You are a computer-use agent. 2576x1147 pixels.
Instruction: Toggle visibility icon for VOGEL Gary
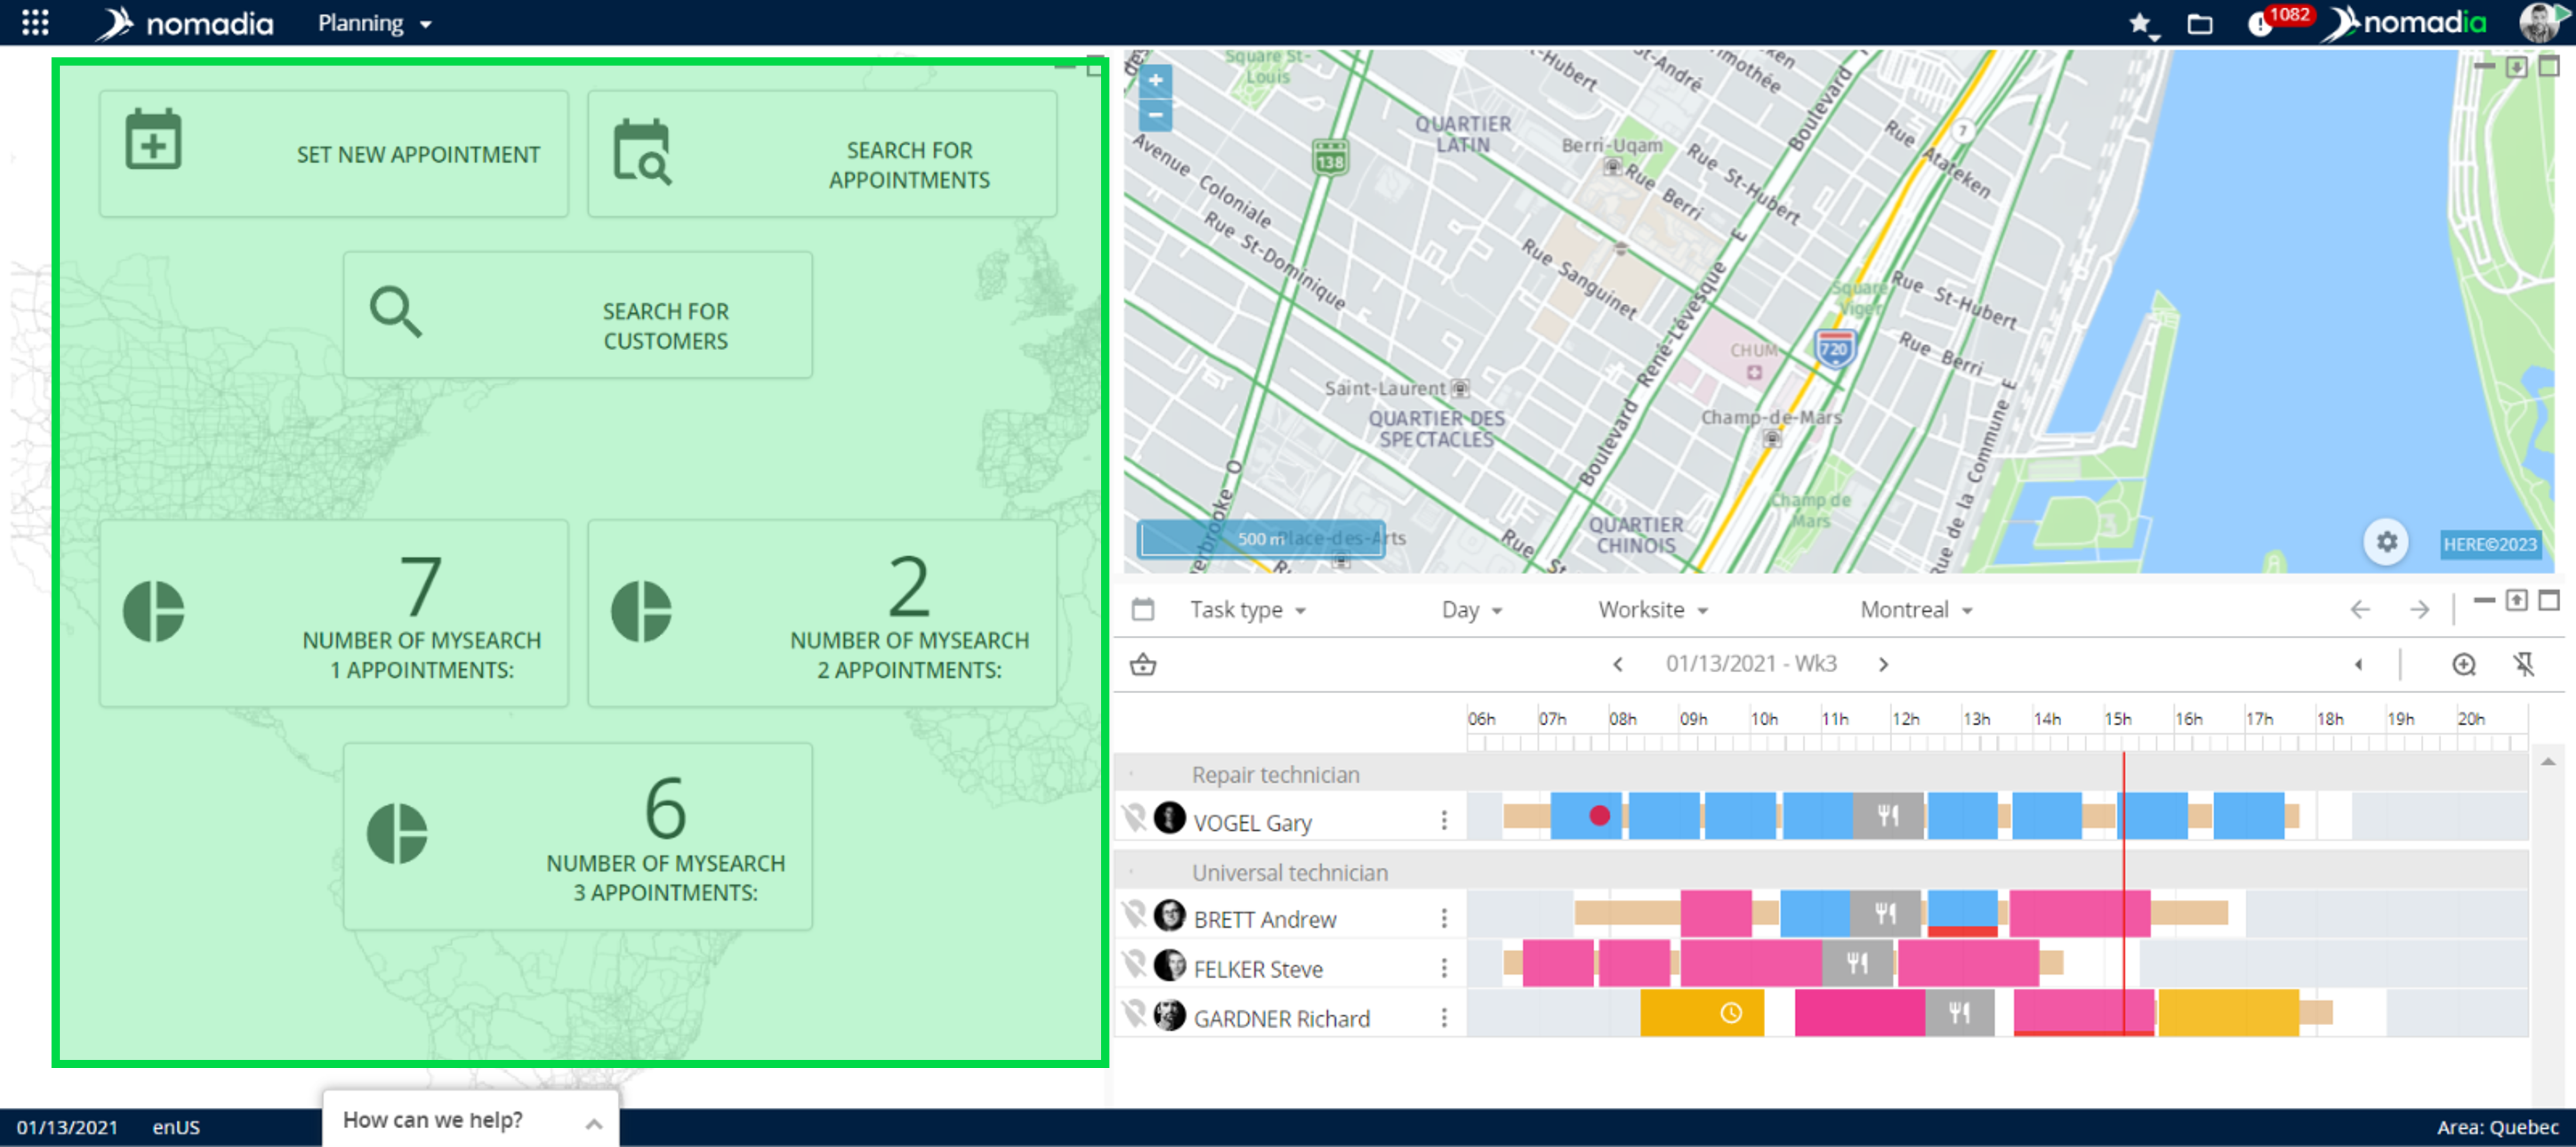[1134, 819]
